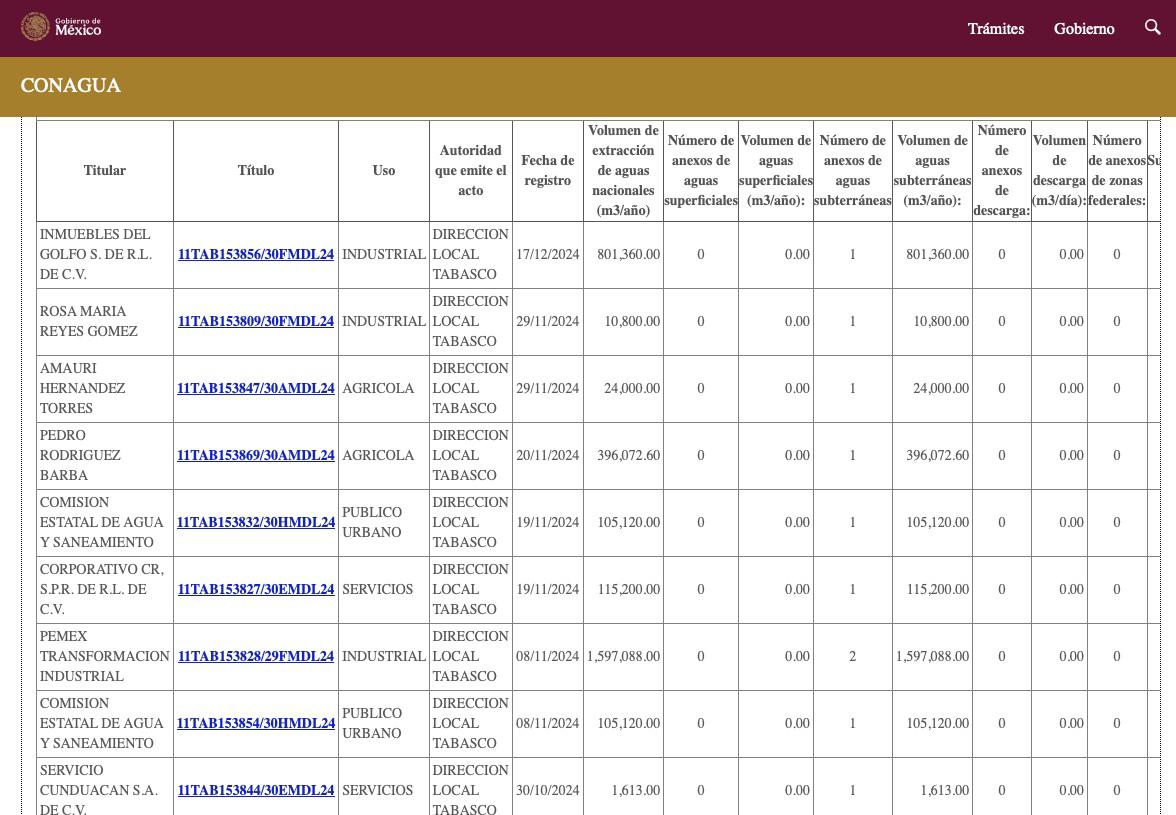This screenshot has width=1176, height=815.
Task: Click extraction volume 10,800.00 in ROSA MARIA row
Action: coord(632,321)
